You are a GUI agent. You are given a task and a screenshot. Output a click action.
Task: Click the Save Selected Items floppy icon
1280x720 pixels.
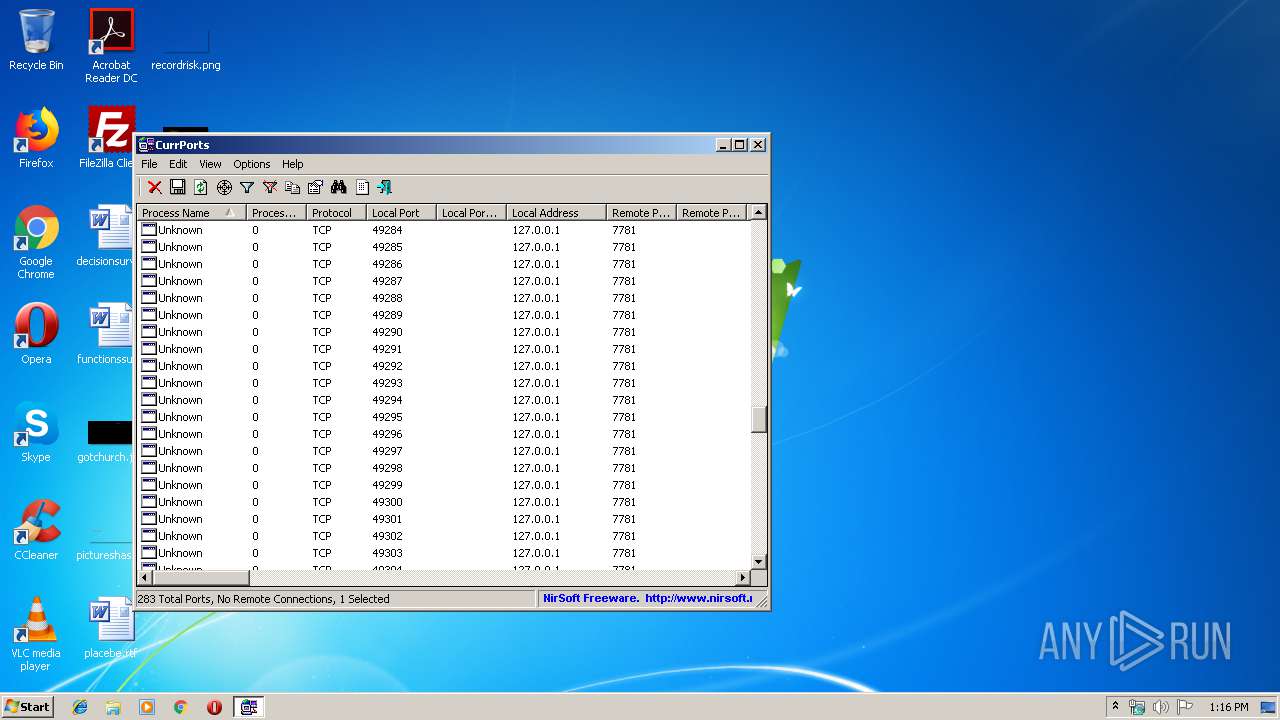(x=178, y=187)
